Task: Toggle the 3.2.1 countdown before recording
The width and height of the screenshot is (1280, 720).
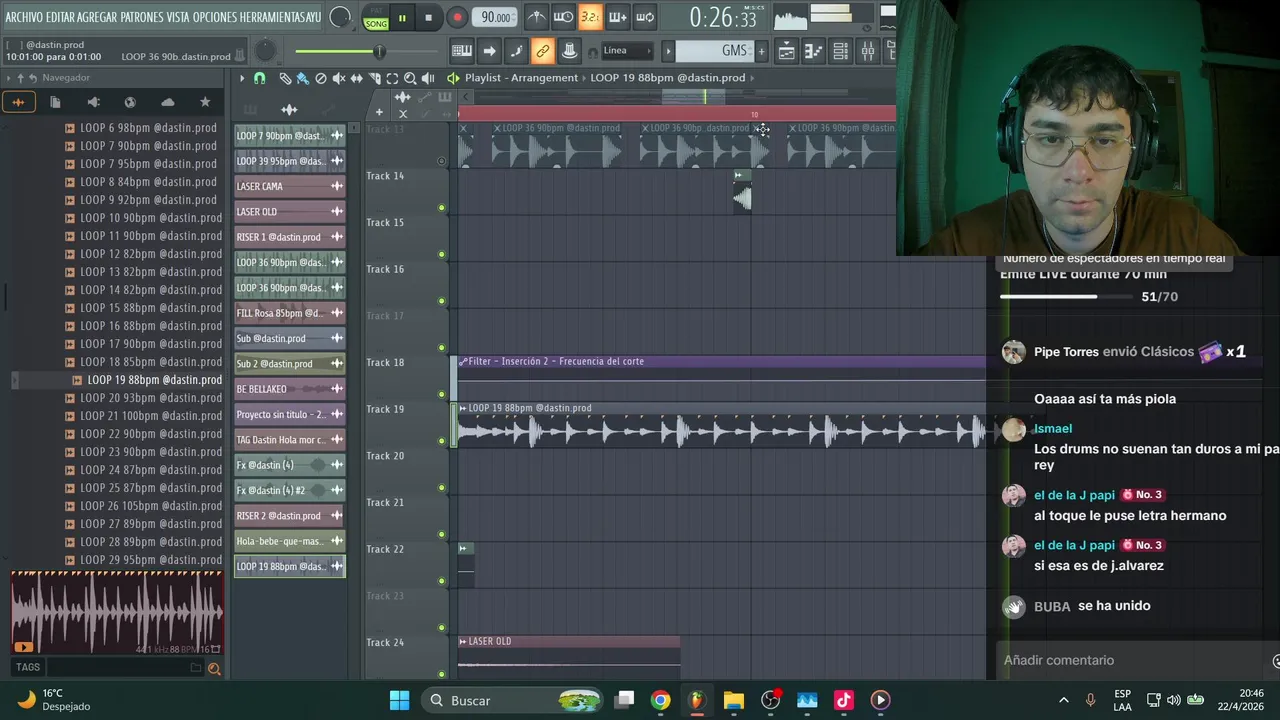Action: pyautogui.click(x=590, y=17)
